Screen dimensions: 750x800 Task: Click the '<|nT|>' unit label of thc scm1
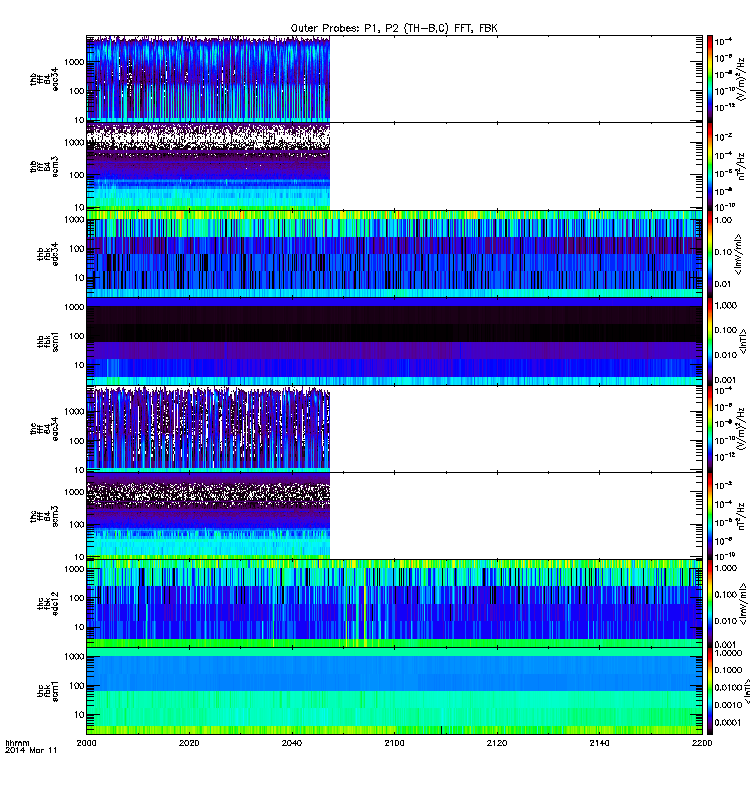point(745,691)
